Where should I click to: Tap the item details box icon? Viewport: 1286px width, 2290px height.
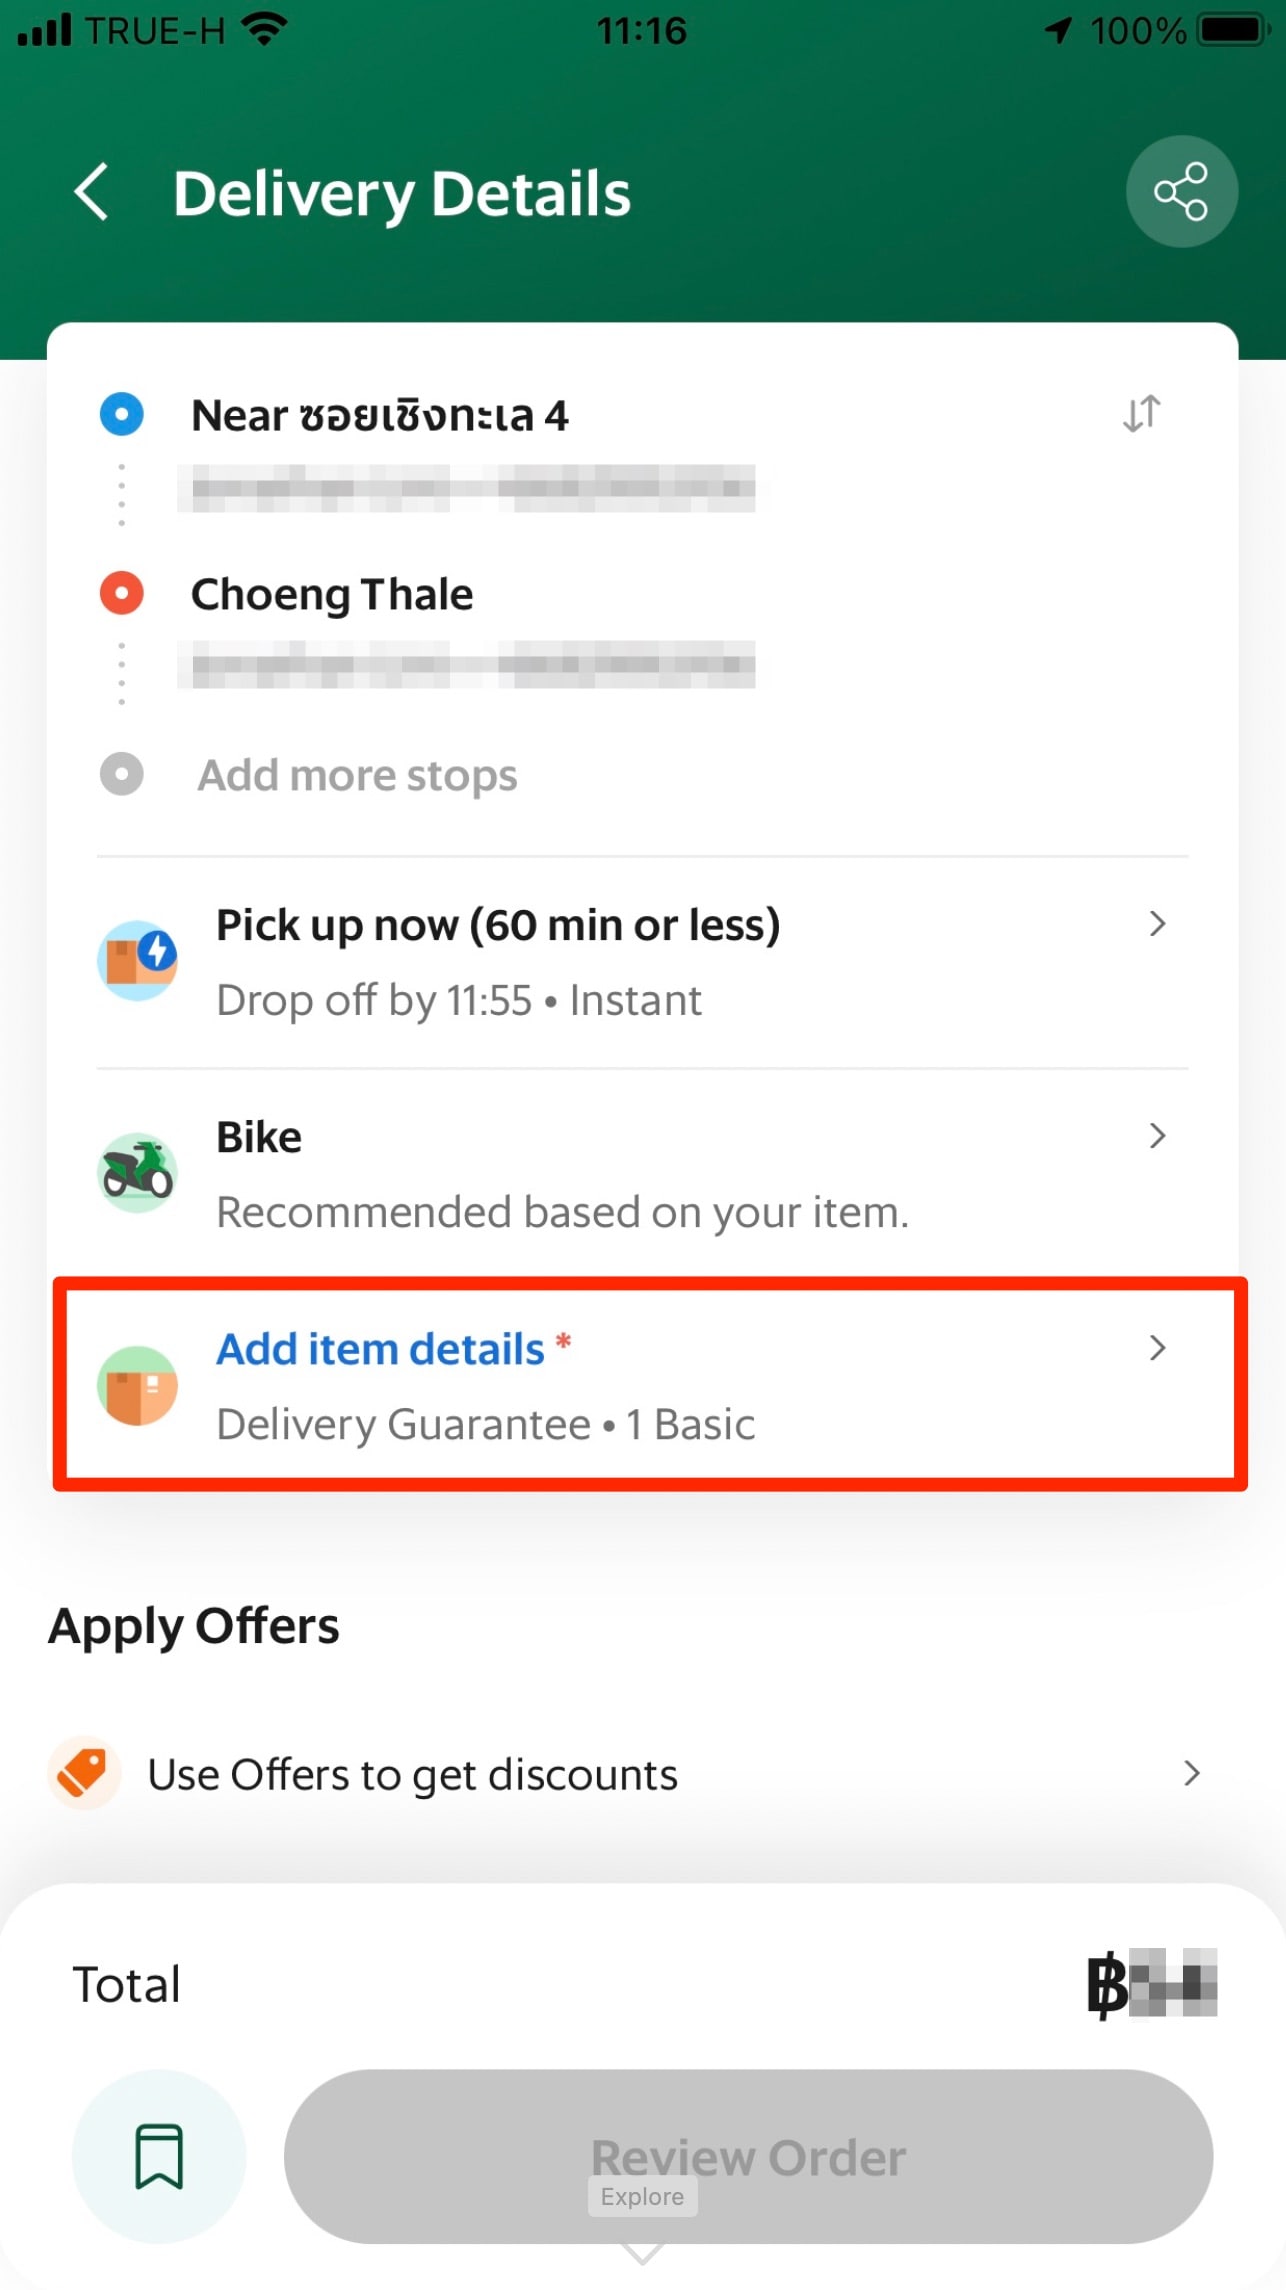(138, 1385)
